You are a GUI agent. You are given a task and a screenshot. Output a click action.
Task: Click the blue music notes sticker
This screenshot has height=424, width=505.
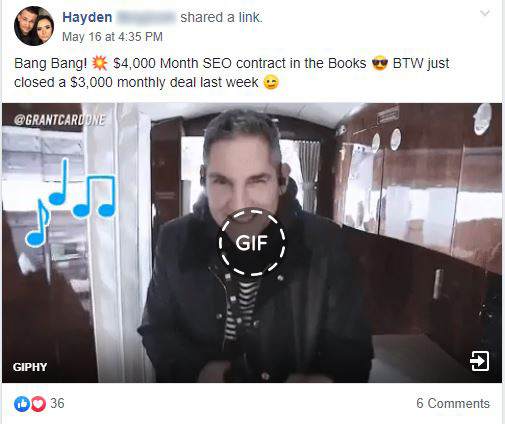pos(71,202)
